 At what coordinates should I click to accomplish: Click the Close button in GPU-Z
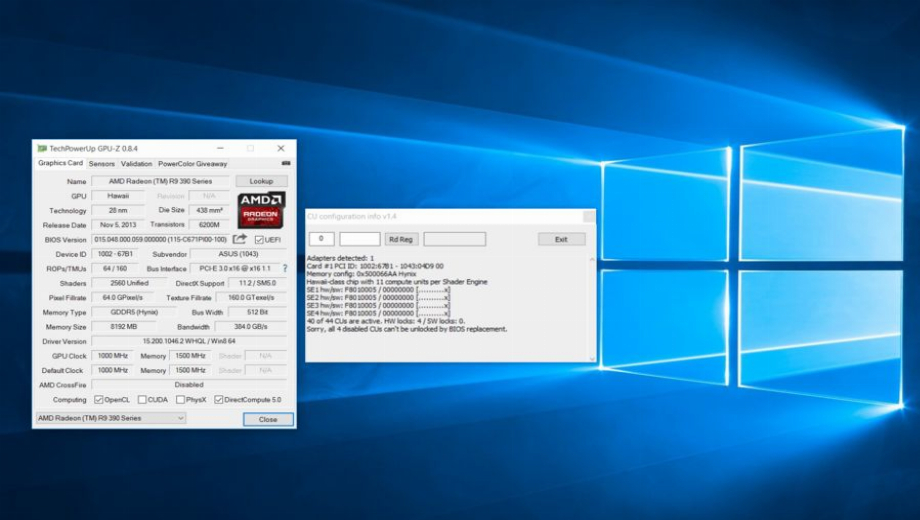click(268, 419)
